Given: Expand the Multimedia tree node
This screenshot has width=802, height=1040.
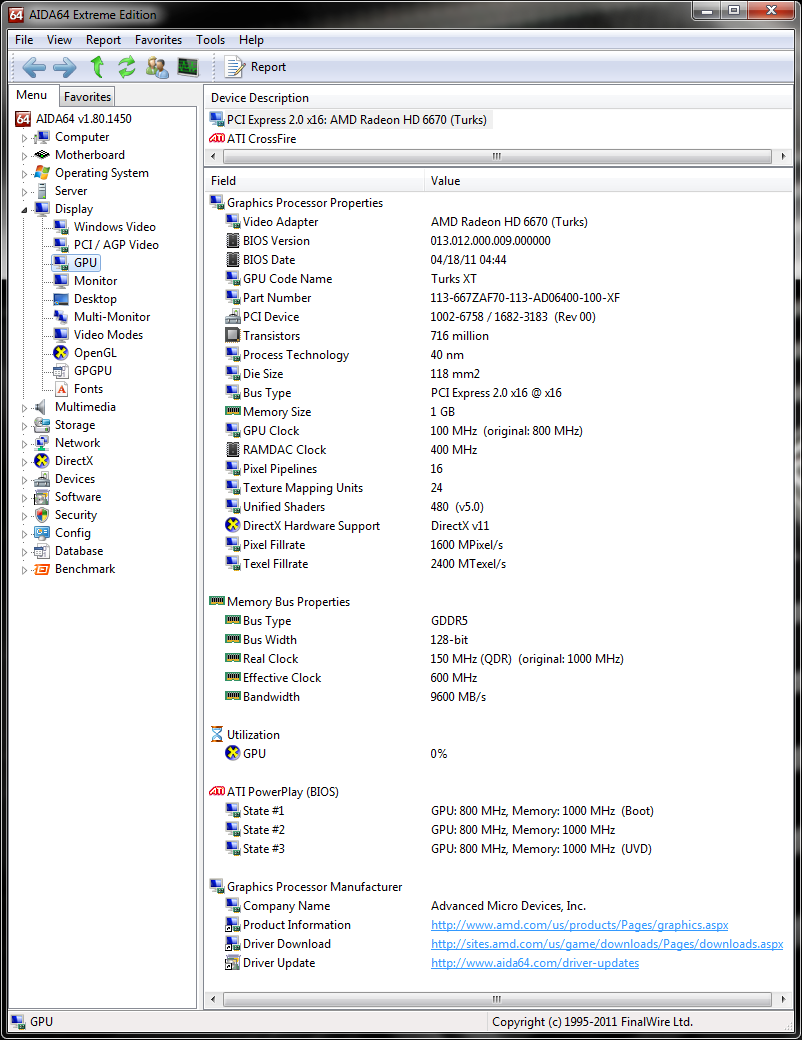Looking at the screenshot, I should [x=25, y=408].
